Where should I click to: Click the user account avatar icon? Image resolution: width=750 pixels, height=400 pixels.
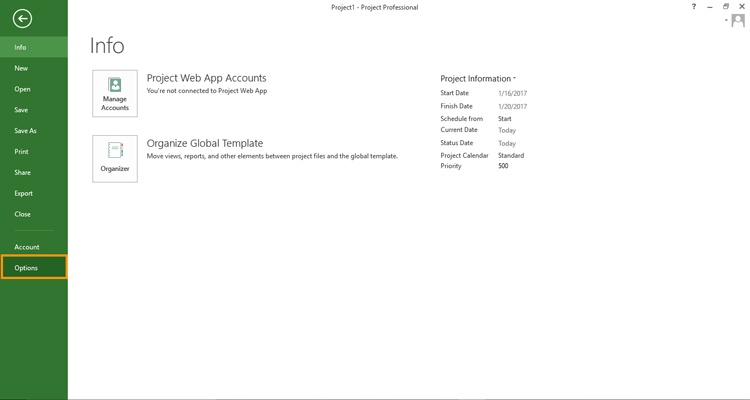coord(738,21)
